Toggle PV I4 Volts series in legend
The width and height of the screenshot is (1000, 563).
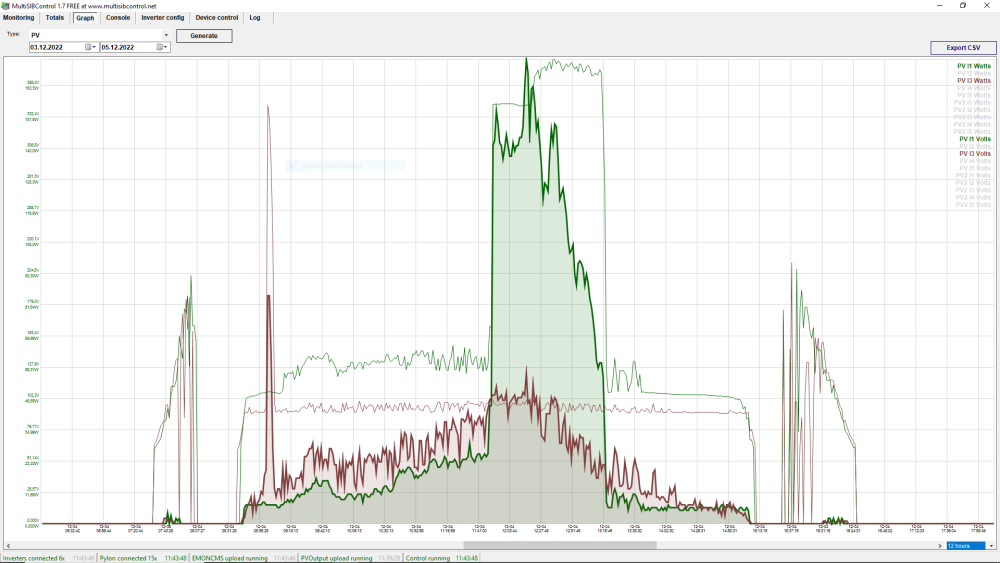click(974, 161)
